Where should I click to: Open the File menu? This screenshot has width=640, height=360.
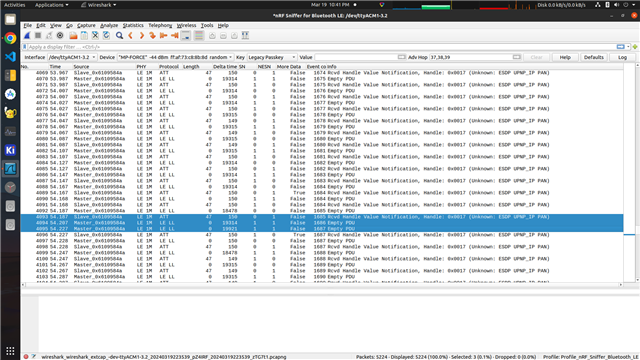tap(27, 25)
